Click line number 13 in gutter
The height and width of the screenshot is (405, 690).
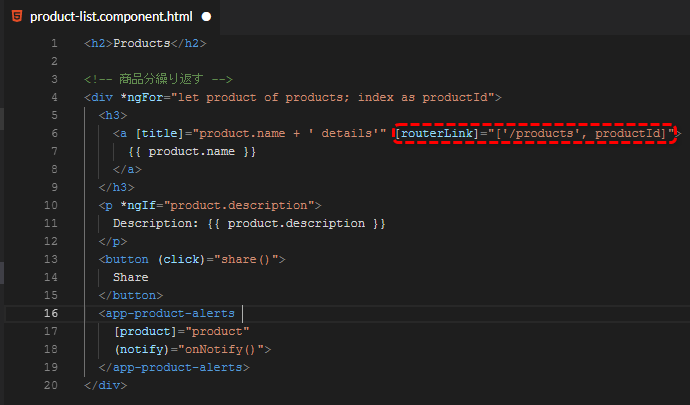click(x=51, y=259)
